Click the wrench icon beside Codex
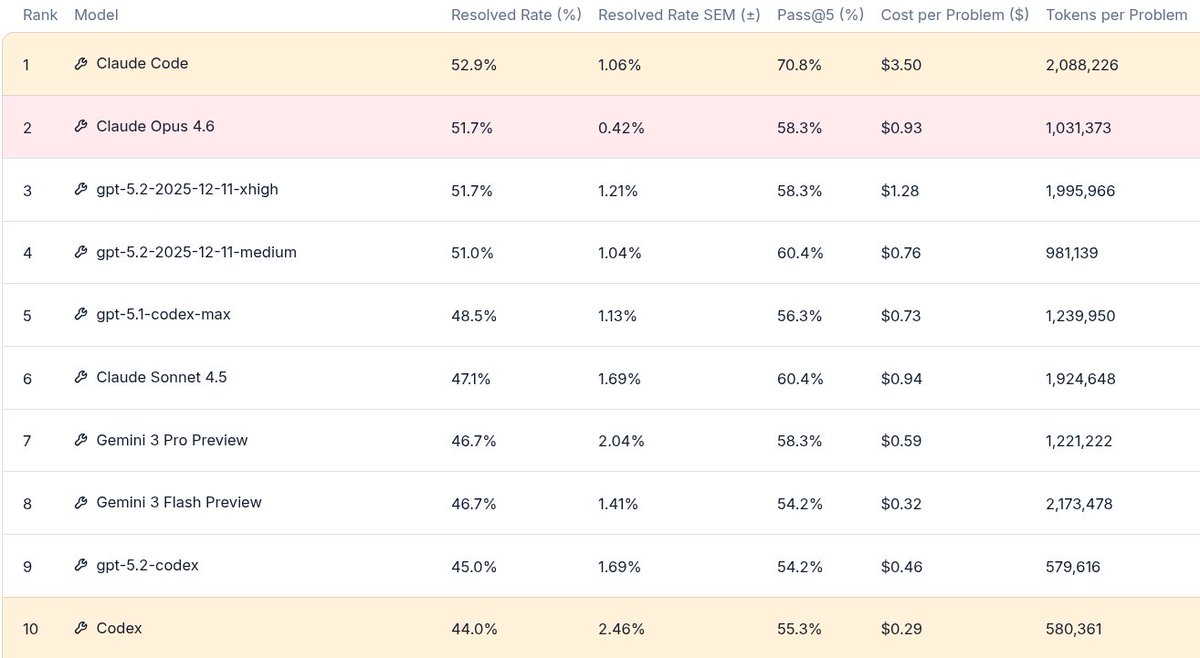The width and height of the screenshot is (1200, 658). 81,629
